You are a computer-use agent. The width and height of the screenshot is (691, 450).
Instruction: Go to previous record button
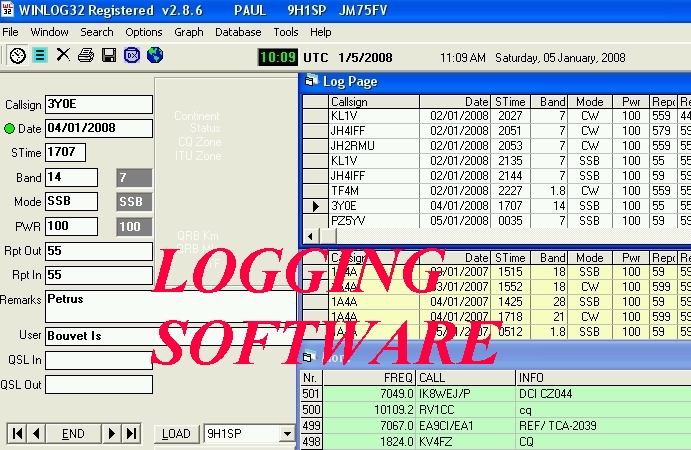[x=37, y=434]
